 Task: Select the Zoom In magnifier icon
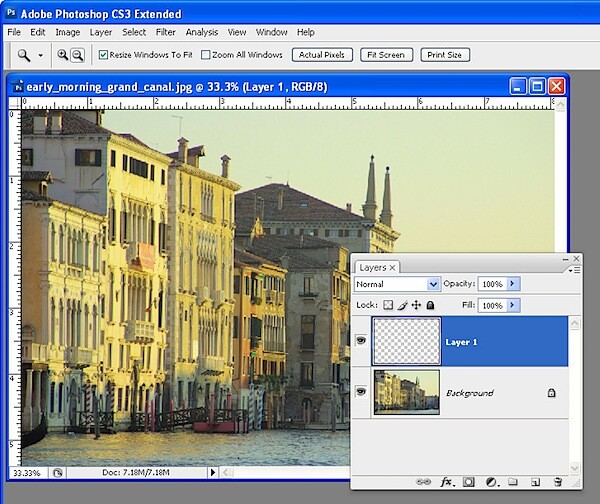(62, 55)
